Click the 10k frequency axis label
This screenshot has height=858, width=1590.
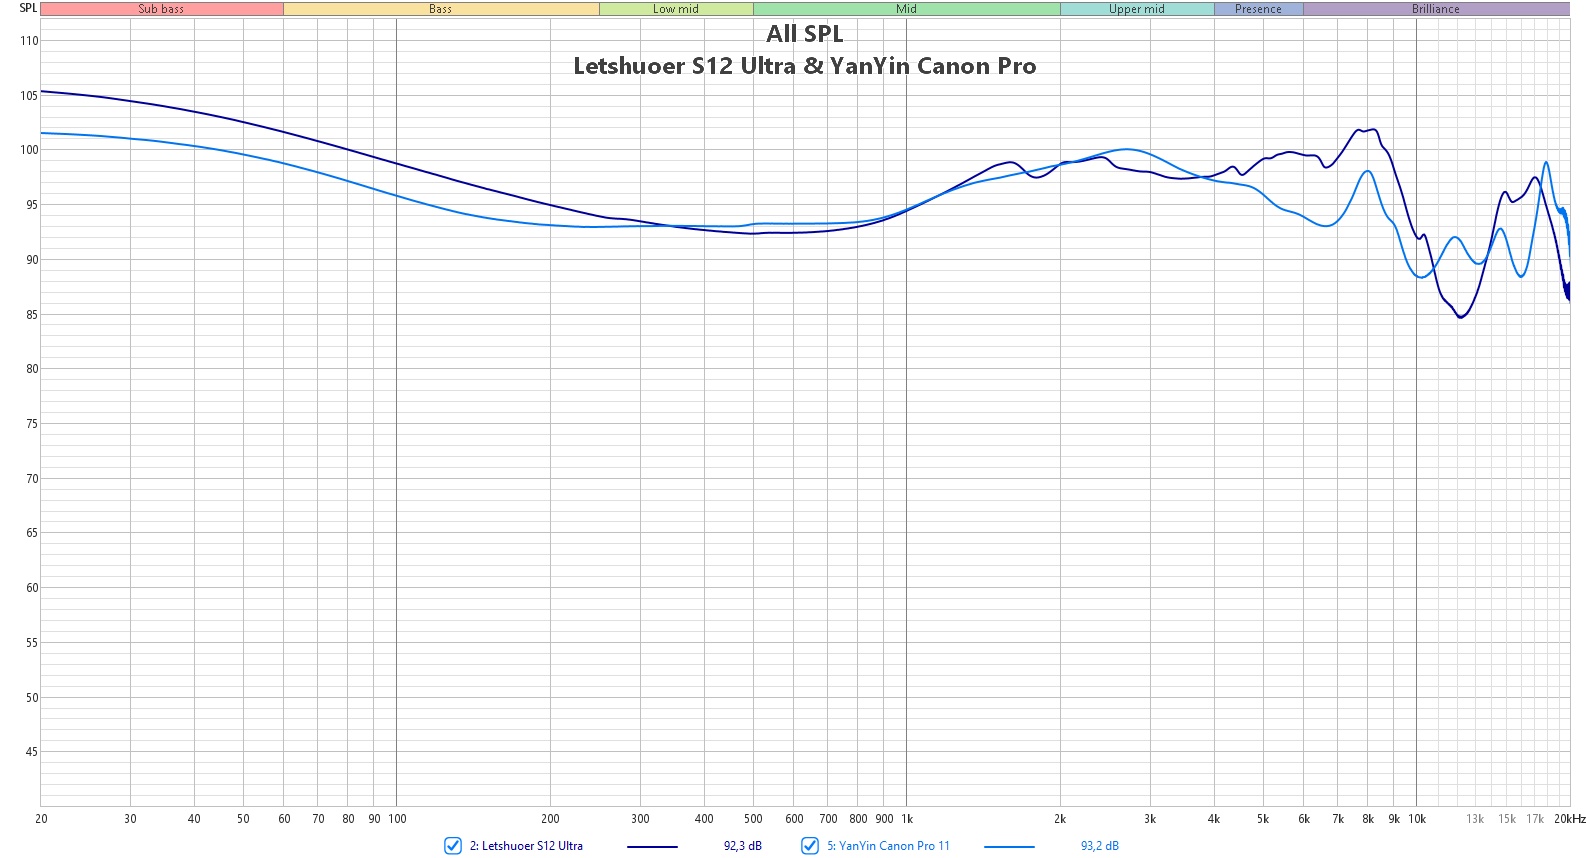coord(1417,819)
